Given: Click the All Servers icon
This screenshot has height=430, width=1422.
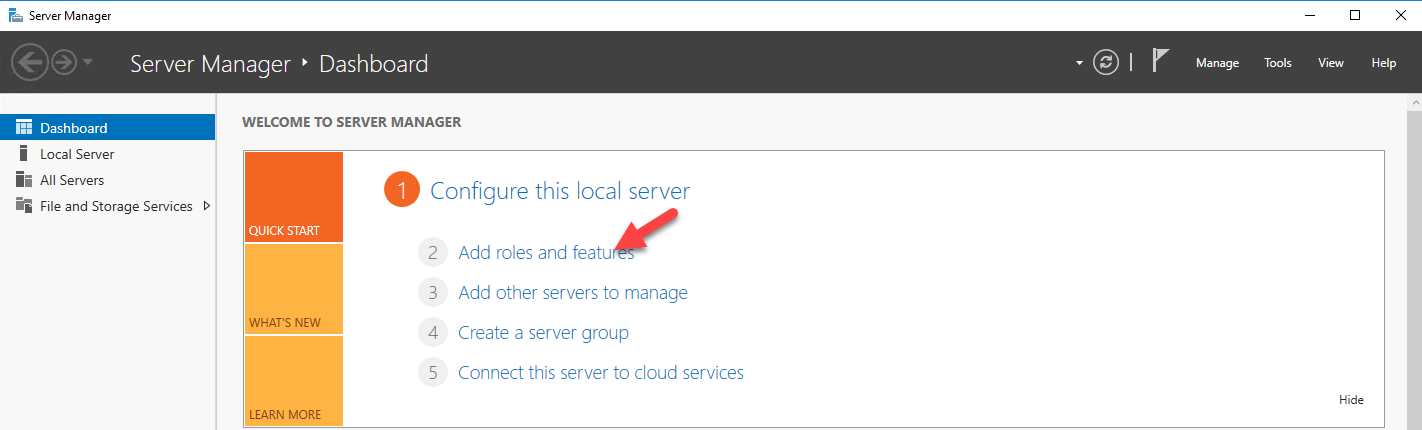Looking at the screenshot, I should point(24,180).
